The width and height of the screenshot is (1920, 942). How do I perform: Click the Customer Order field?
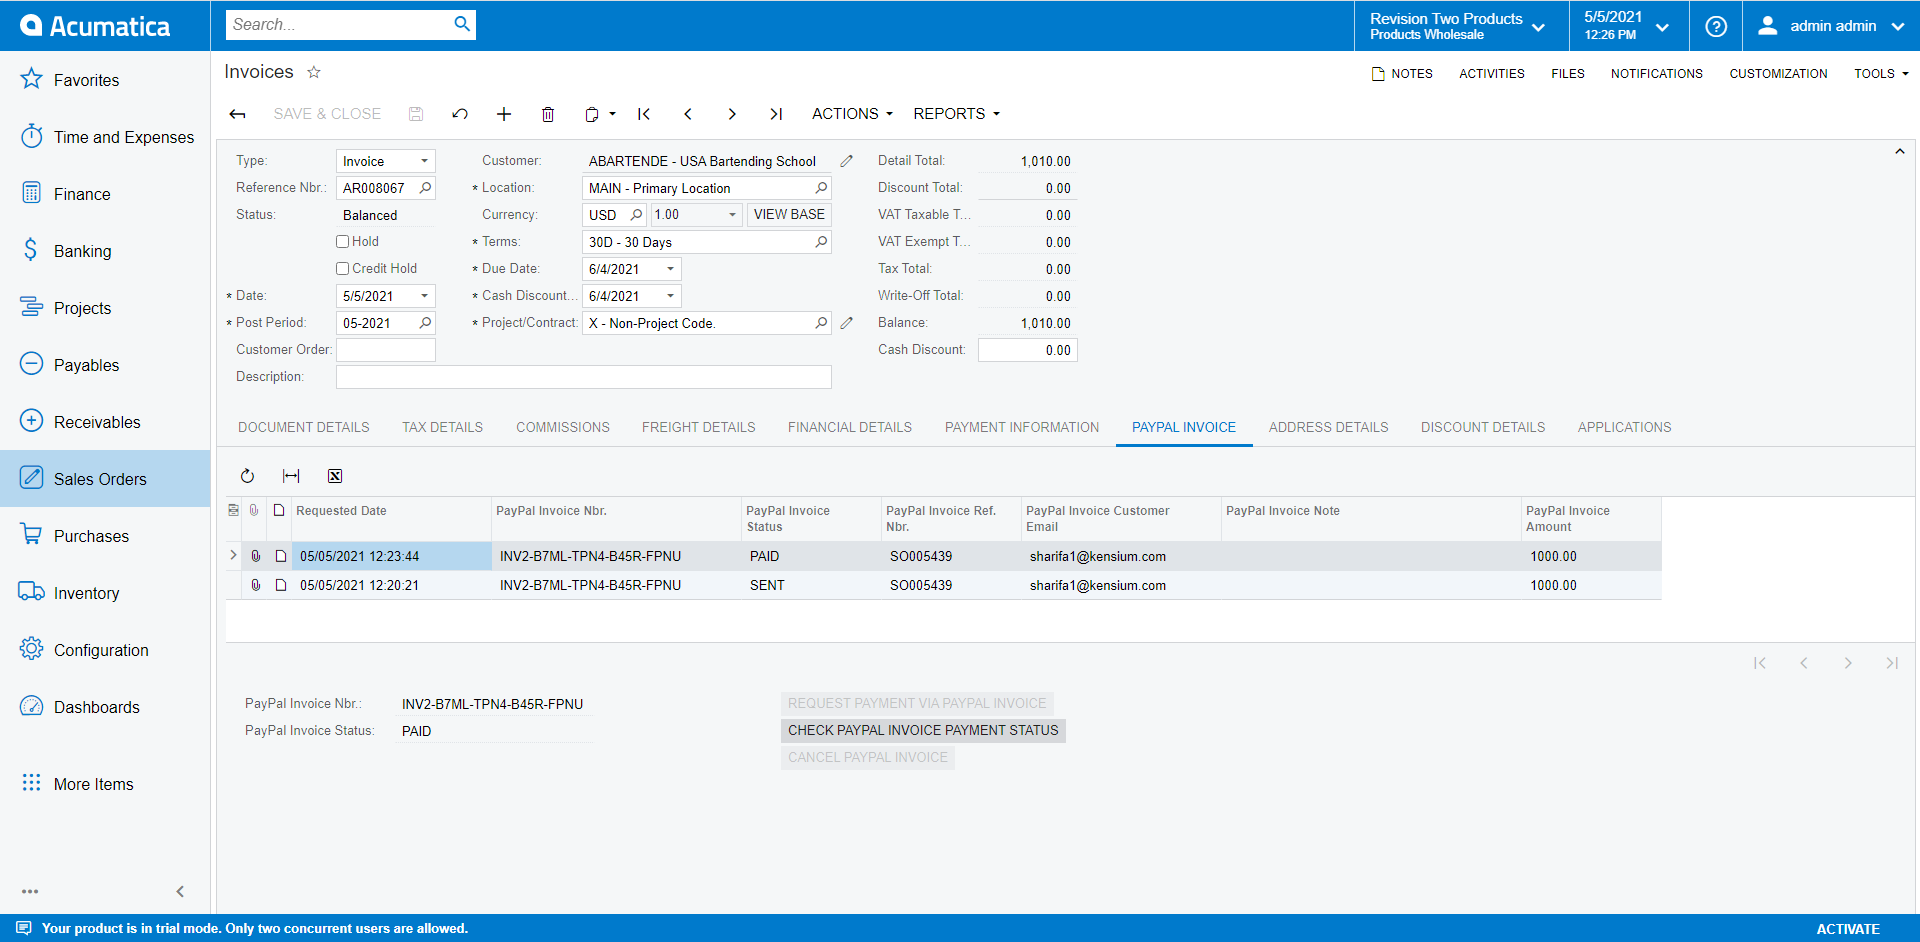coord(386,350)
